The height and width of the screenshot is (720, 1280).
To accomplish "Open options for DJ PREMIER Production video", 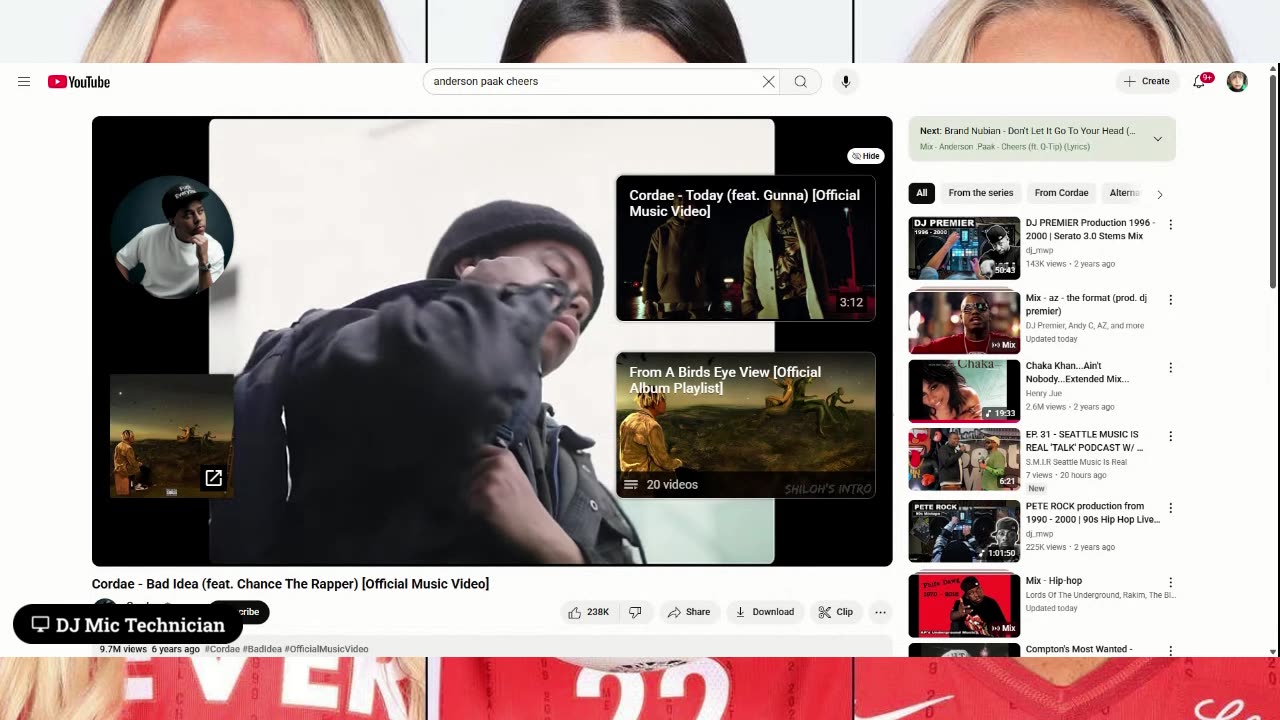I will 1170,225.
